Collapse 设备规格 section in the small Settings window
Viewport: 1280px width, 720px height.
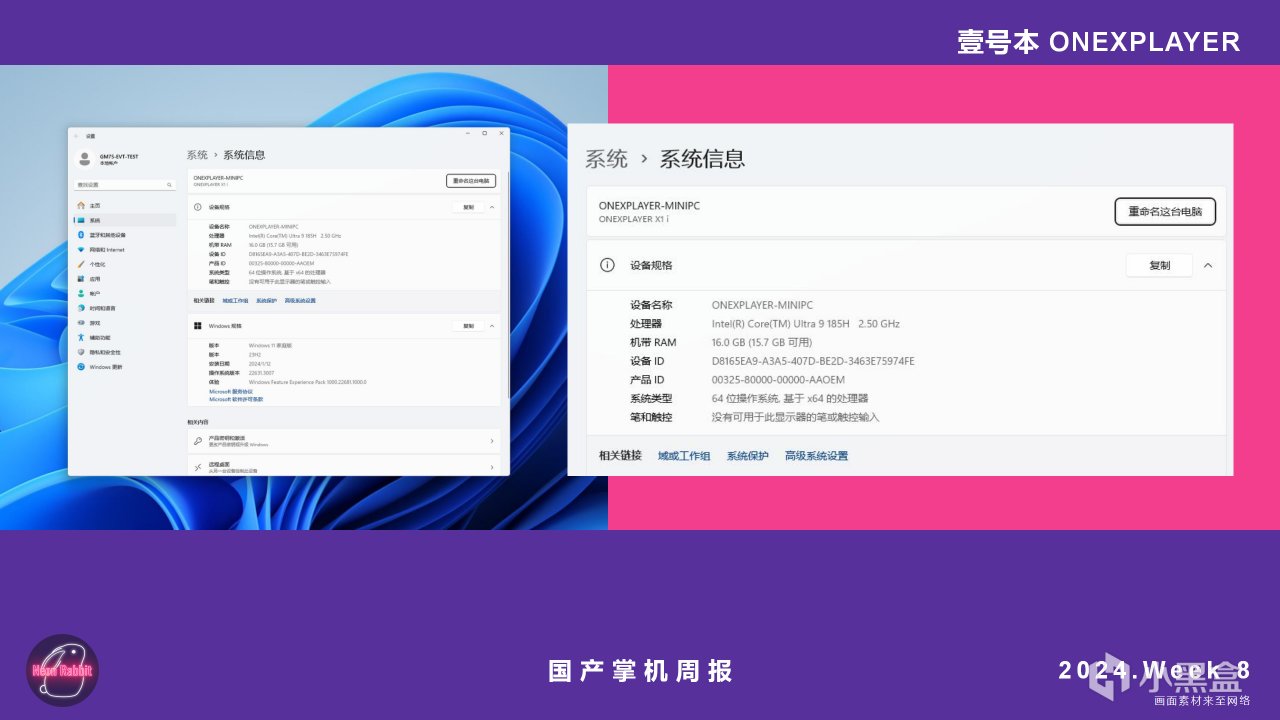492,207
